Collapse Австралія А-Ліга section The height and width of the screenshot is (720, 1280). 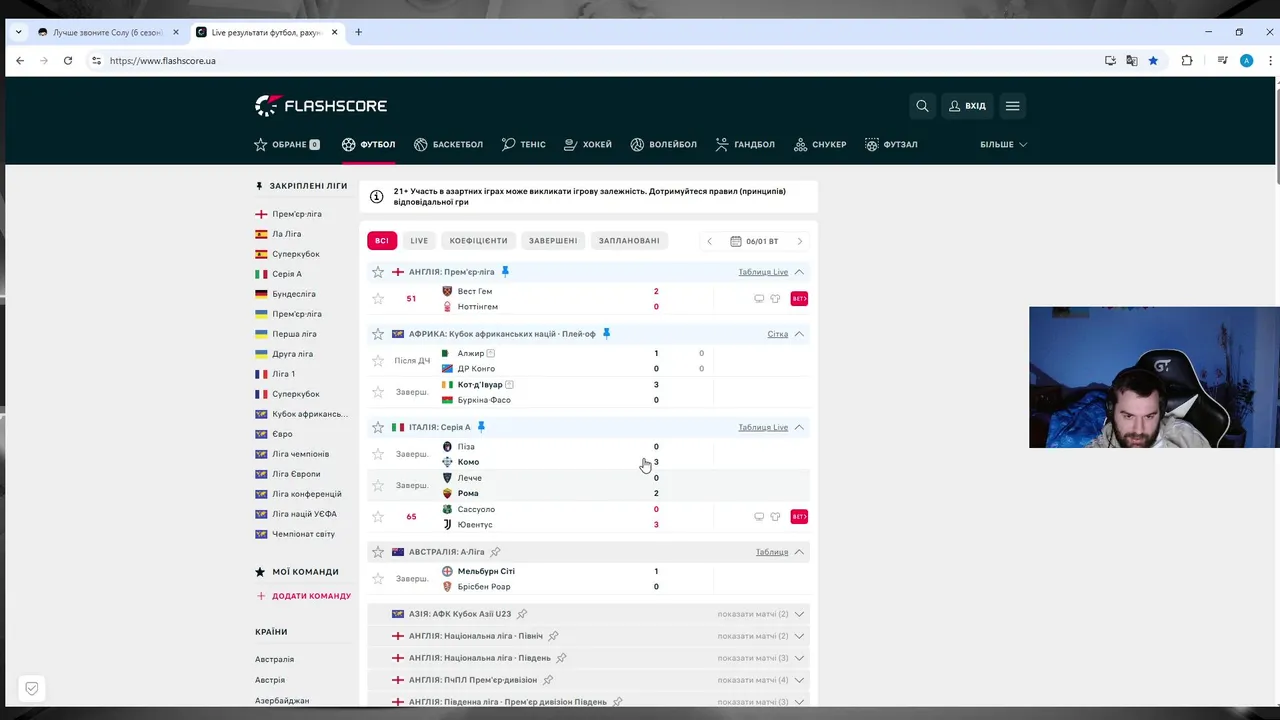click(799, 552)
